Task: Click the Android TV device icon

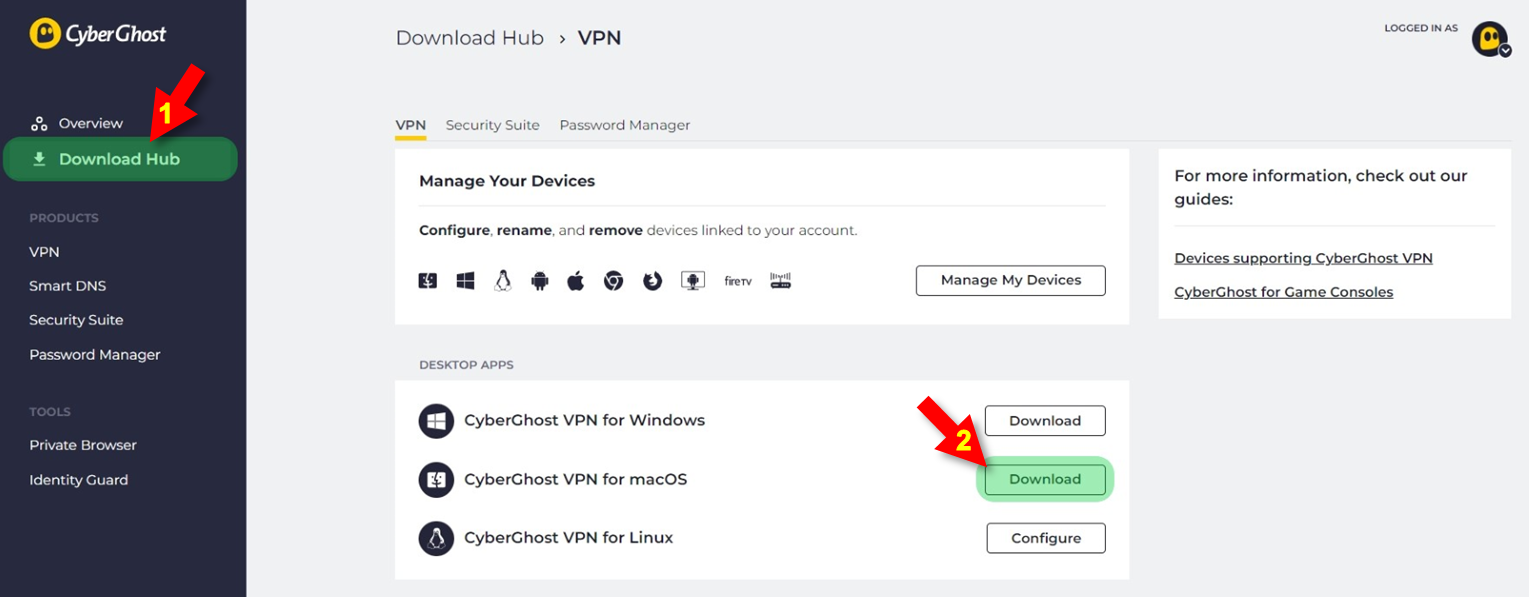Action: (693, 281)
